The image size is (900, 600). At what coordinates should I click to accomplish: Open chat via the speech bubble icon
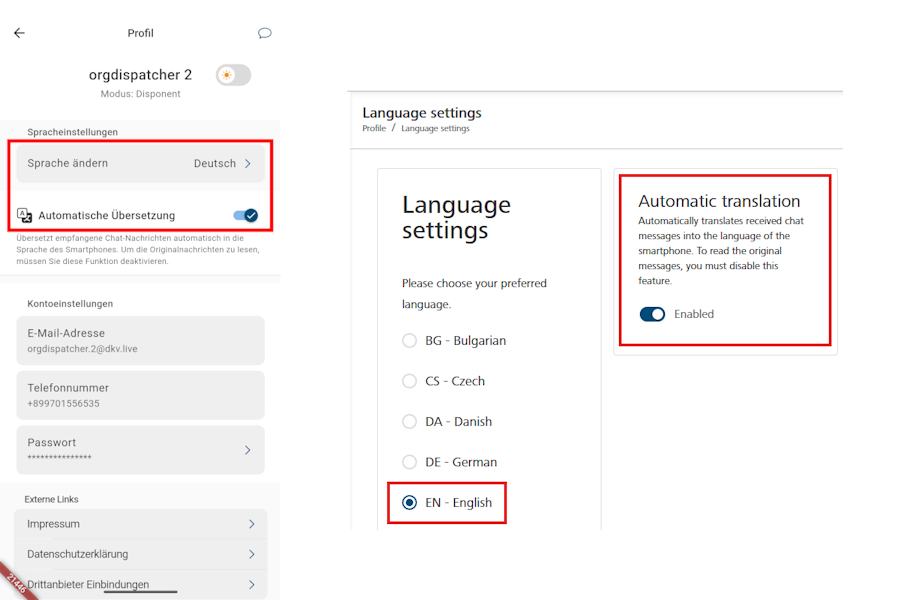[265, 33]
